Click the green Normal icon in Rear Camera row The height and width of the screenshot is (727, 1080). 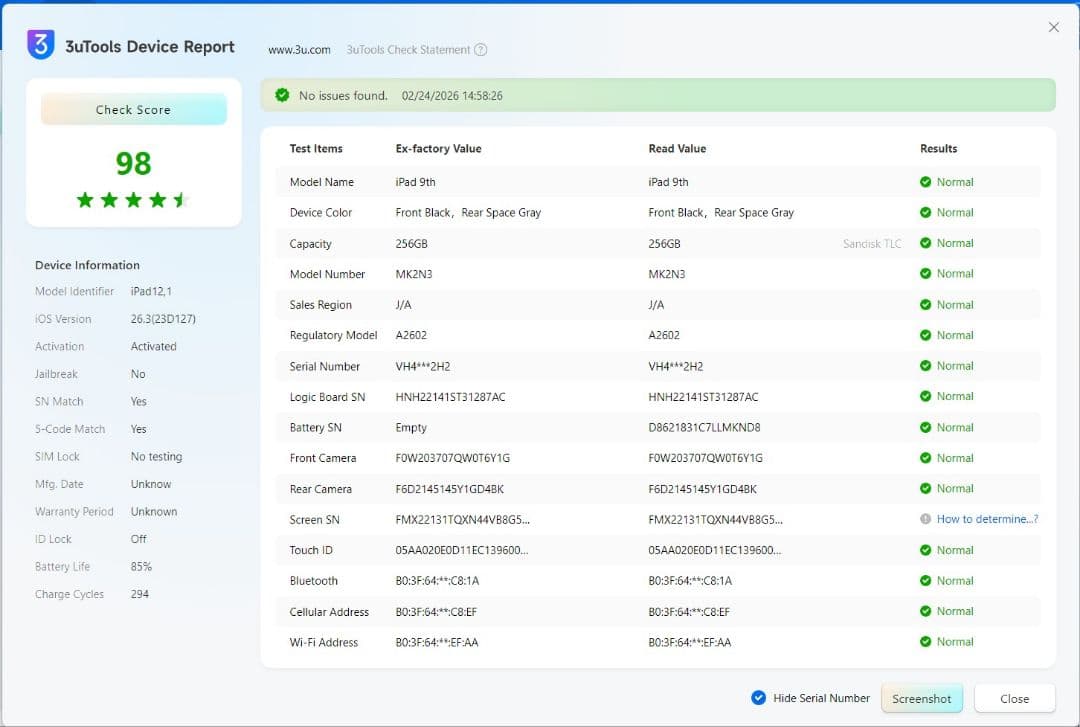pyautogui.click(x=925, y=489)
